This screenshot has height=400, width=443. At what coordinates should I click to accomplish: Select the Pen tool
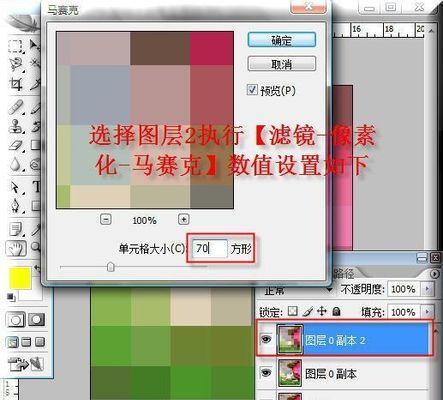click(x=16, y=206)
